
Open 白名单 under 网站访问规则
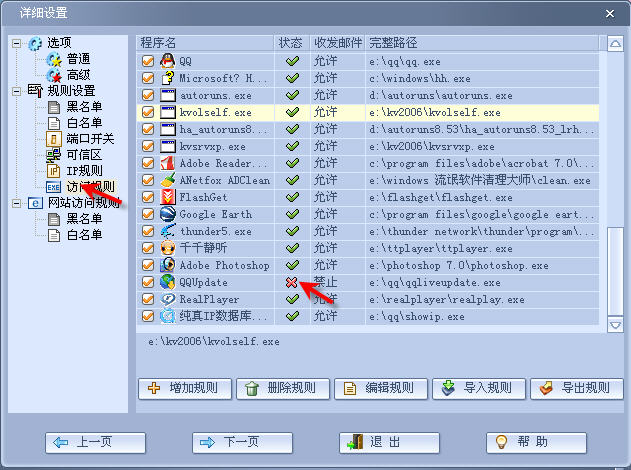(x=84, y=235)
